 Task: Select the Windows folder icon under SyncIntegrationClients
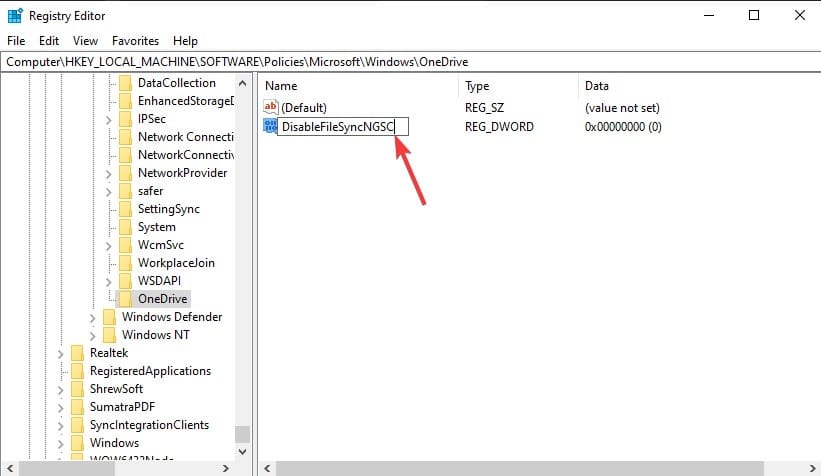pyautogui.click(x=77, y=443)
